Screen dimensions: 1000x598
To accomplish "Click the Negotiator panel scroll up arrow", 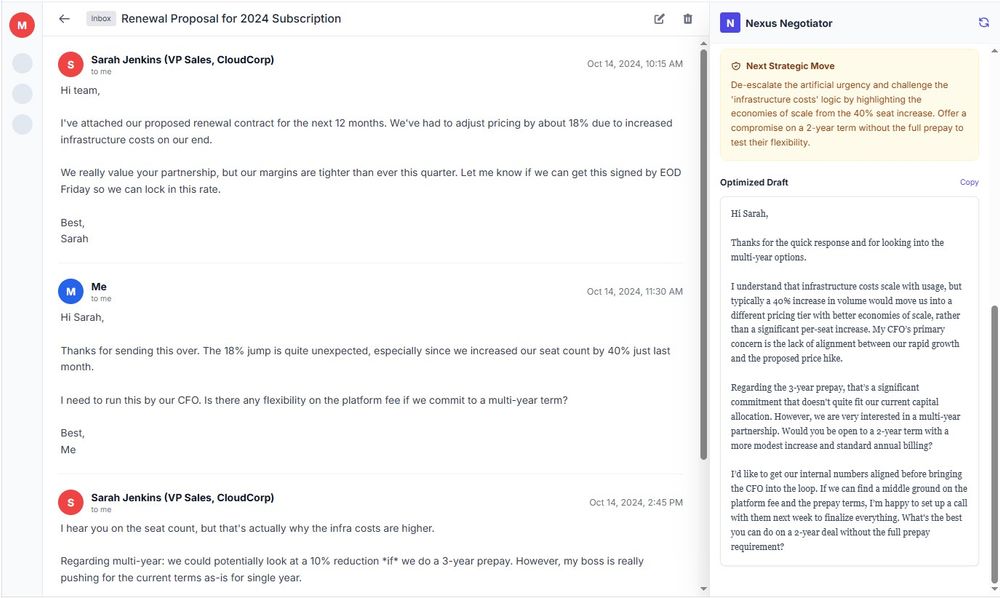I will coord(994,50).
